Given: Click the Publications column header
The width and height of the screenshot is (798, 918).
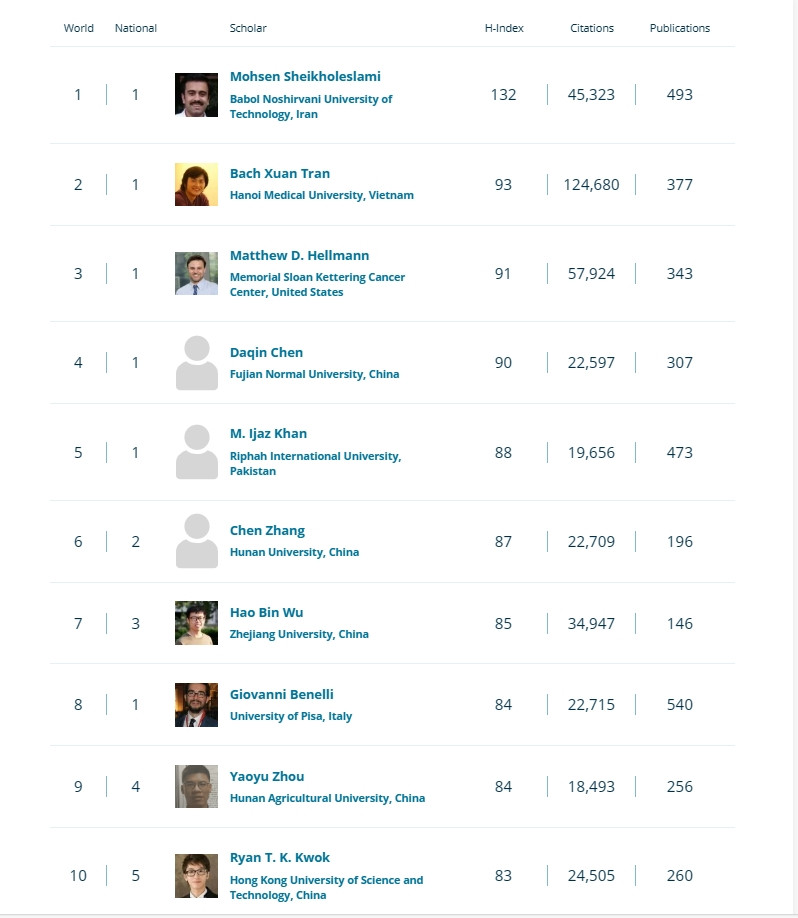Looking at the screenshot, I should click(680, 28).
